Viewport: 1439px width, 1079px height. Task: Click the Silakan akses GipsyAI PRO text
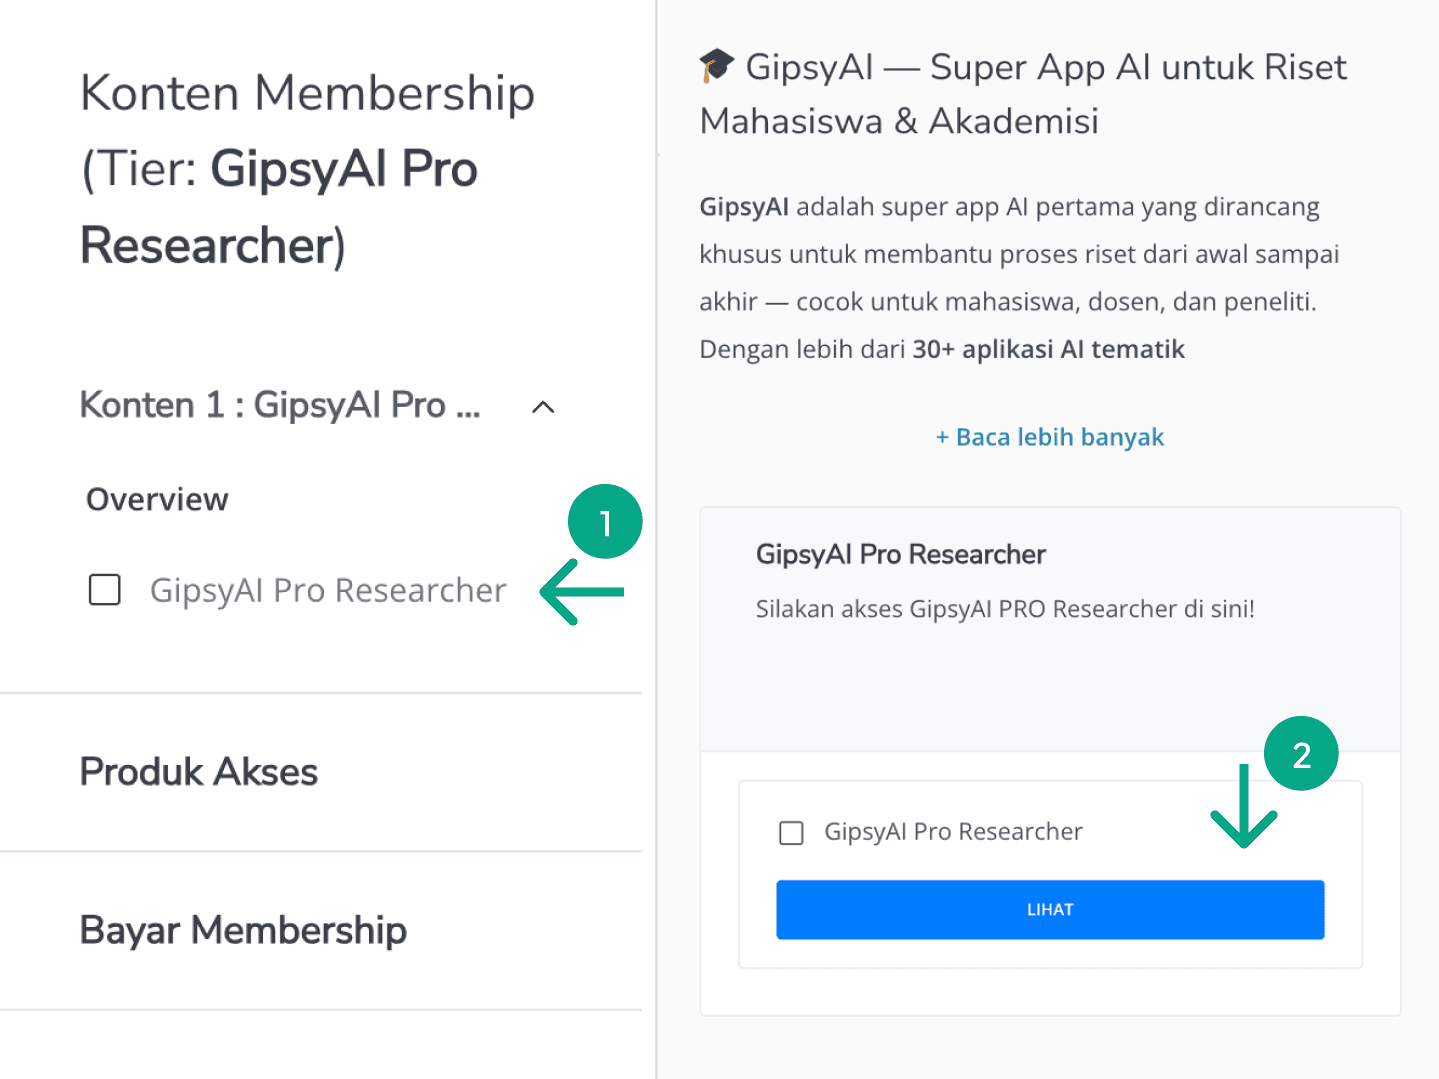click(1004, 608)
